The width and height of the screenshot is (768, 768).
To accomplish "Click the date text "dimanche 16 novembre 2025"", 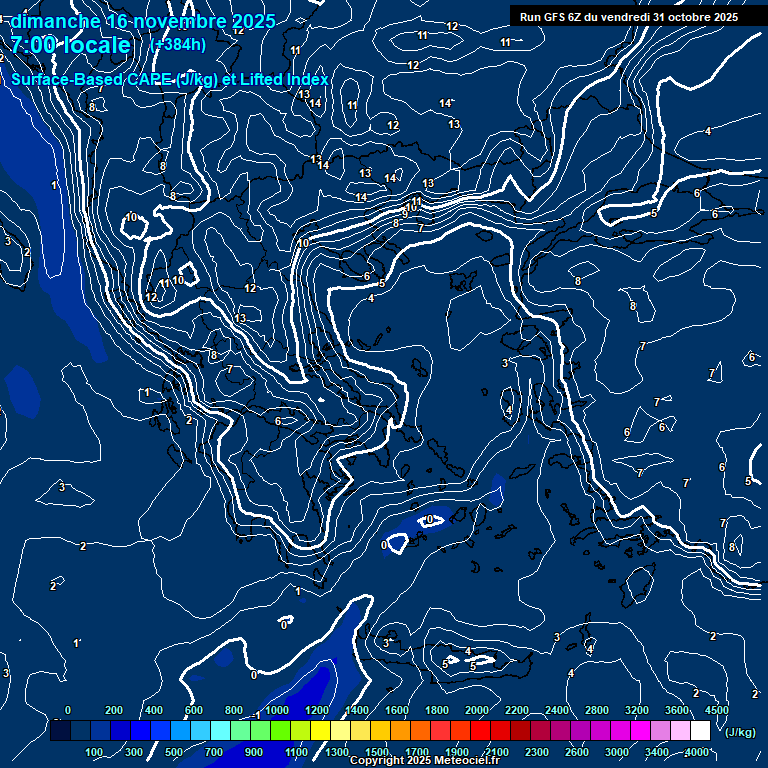I will point(143,22).
